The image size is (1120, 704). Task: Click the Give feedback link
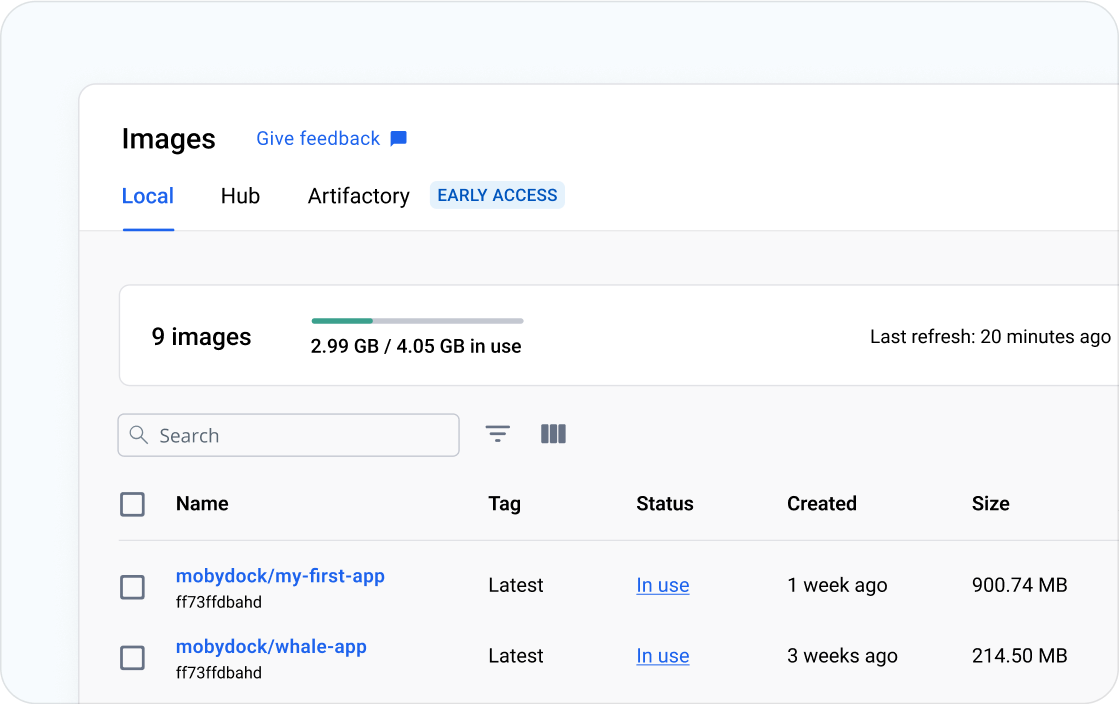click(x=318, y=139)
